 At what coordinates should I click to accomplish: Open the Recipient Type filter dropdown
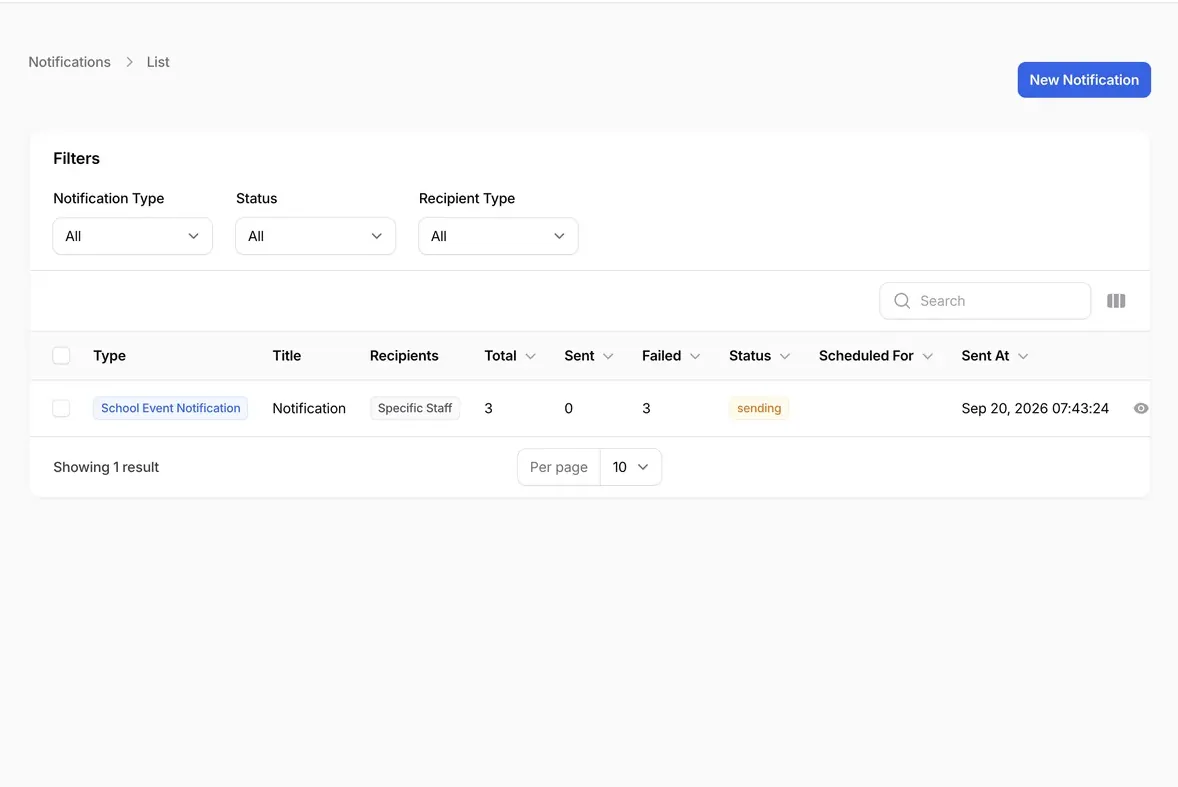(498, 236)
